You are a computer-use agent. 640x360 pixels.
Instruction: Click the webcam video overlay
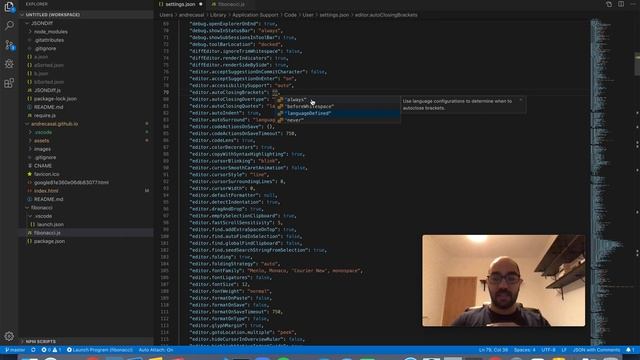503,280
